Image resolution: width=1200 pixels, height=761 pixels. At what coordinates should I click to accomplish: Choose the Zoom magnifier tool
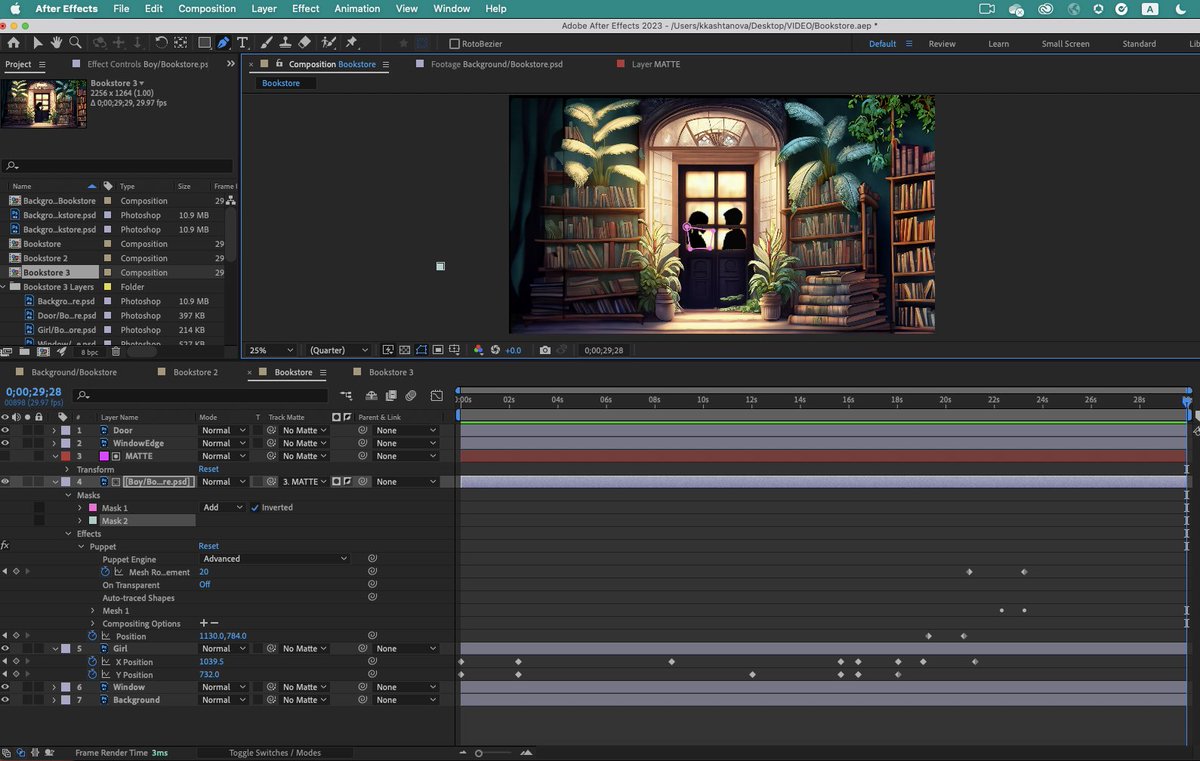[x=73, y=43]
